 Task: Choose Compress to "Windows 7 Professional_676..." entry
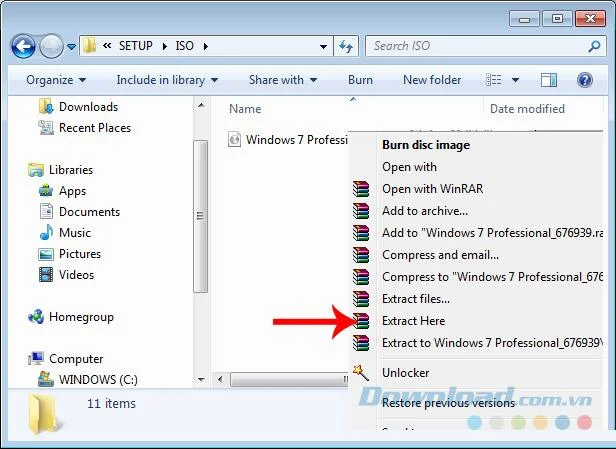[x=492, y=277]
